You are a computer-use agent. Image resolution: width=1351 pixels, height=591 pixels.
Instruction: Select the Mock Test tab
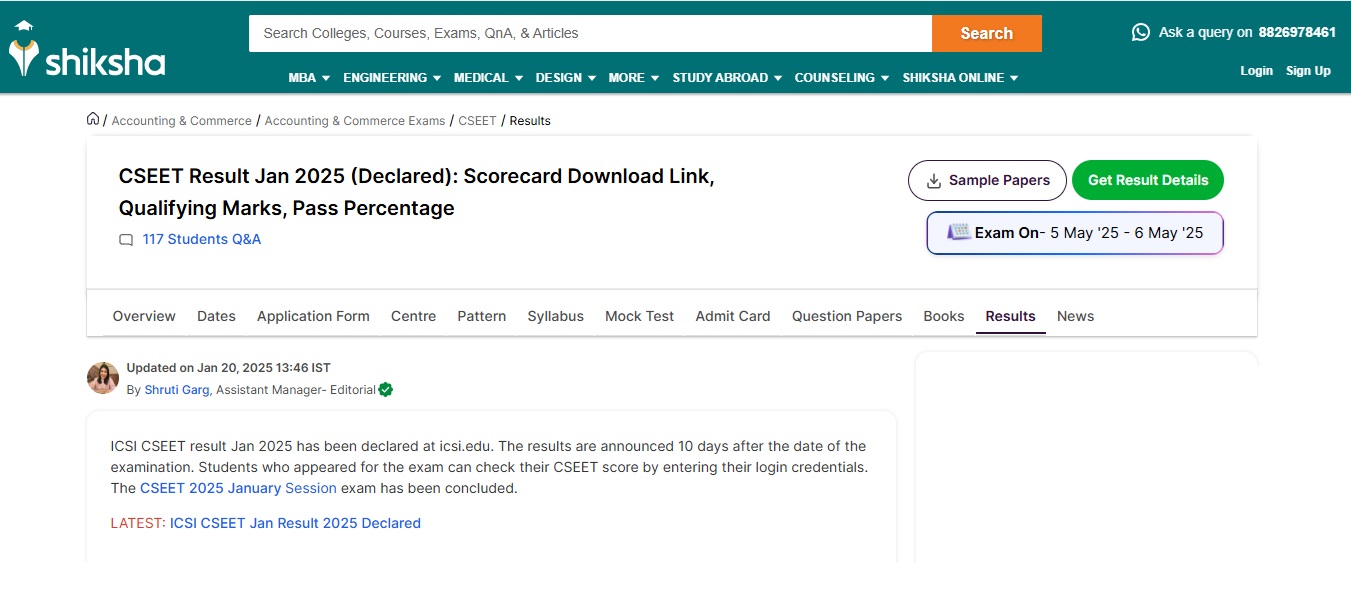[639, 316]
